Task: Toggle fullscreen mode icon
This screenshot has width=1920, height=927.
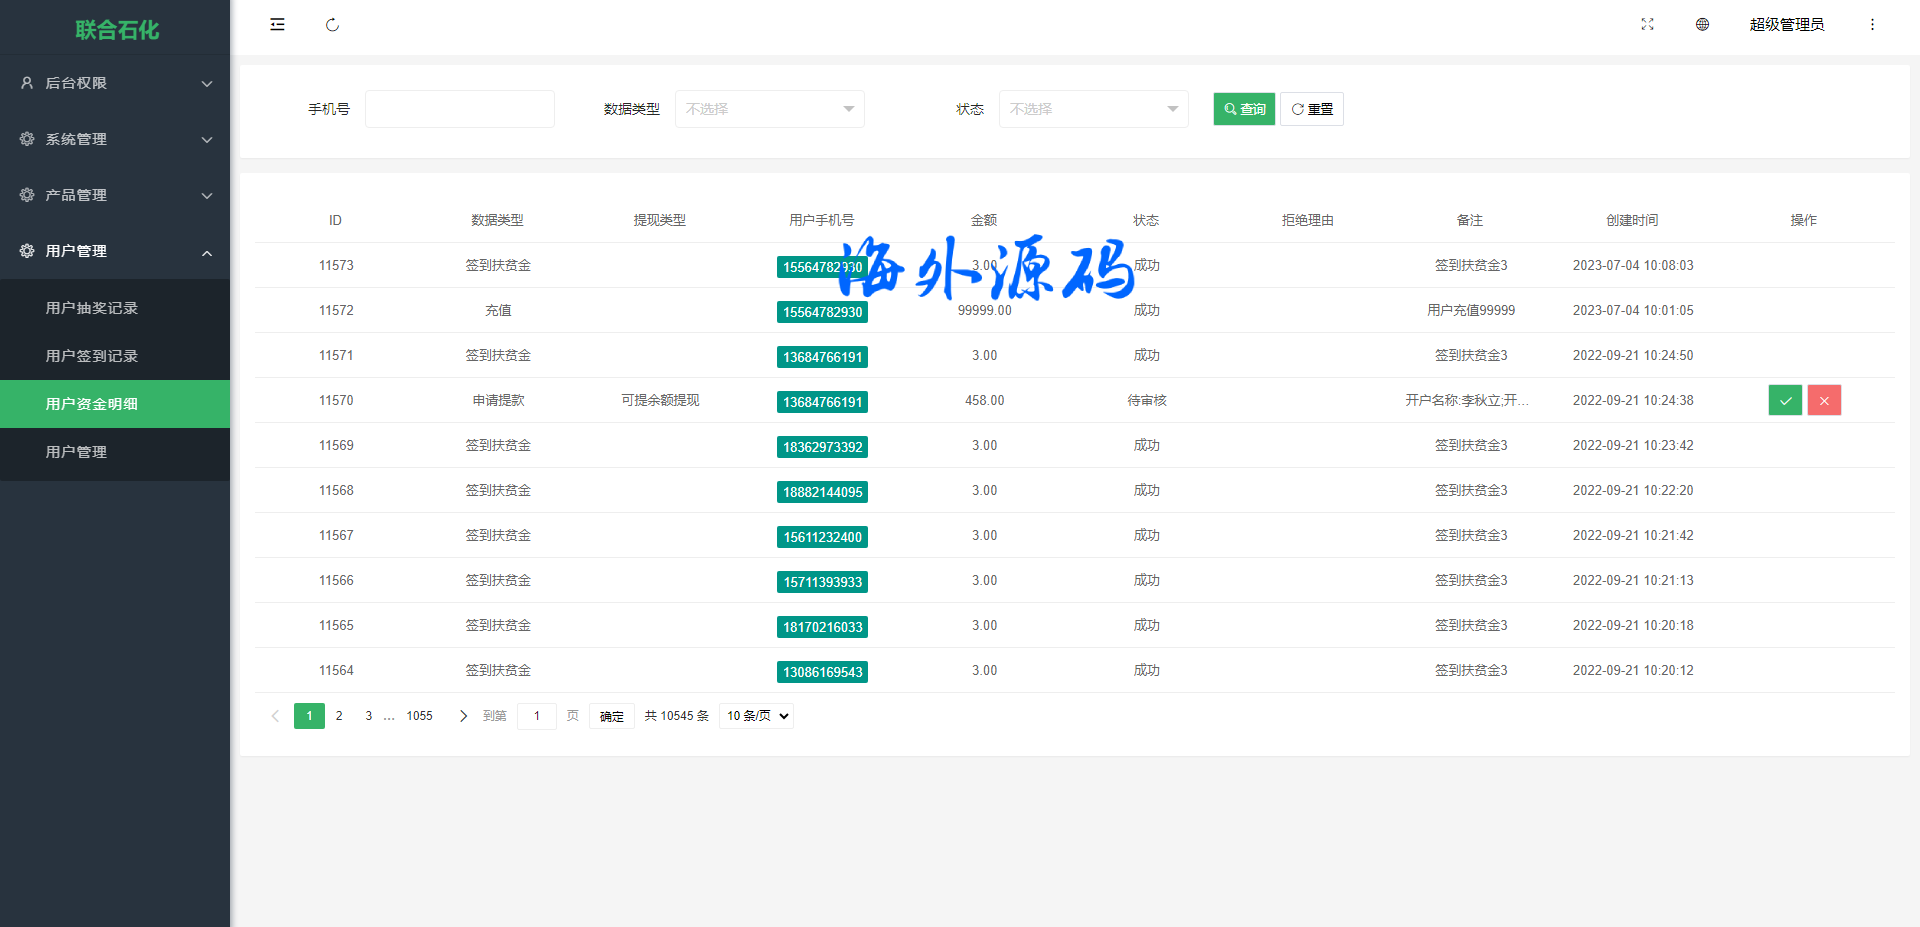Action: point(1647,25)
